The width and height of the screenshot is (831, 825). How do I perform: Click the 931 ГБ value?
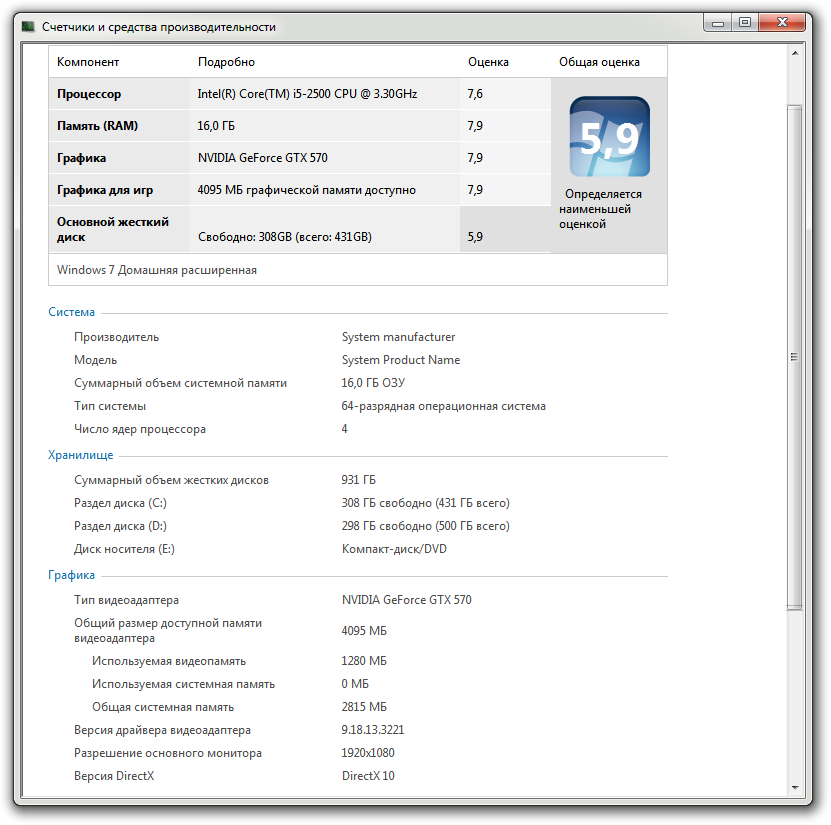click(358, 480)
